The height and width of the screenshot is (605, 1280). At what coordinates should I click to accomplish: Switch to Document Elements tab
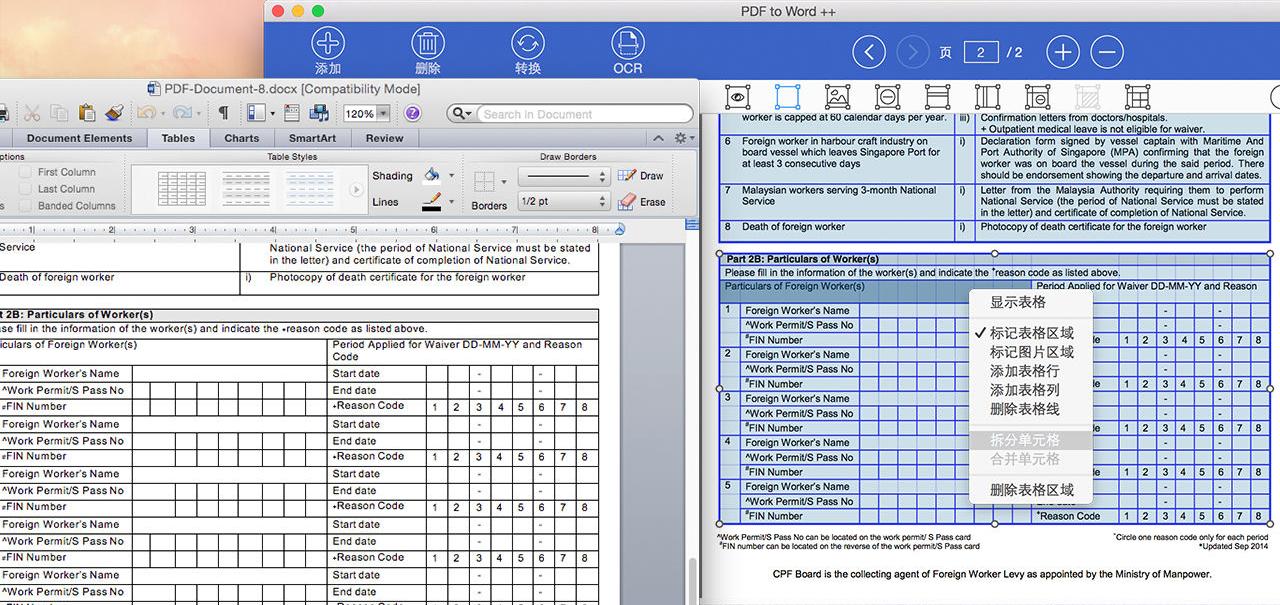pyautogui.click(x=79, y=138)
